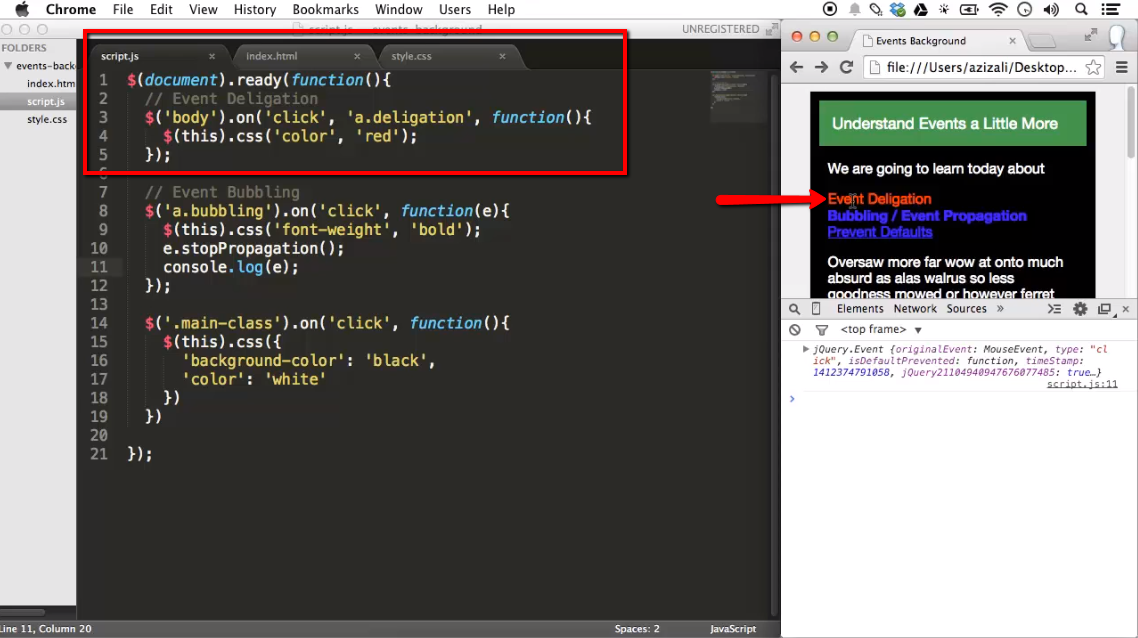Open the volume control in the menu bar

click(1050, 9)
